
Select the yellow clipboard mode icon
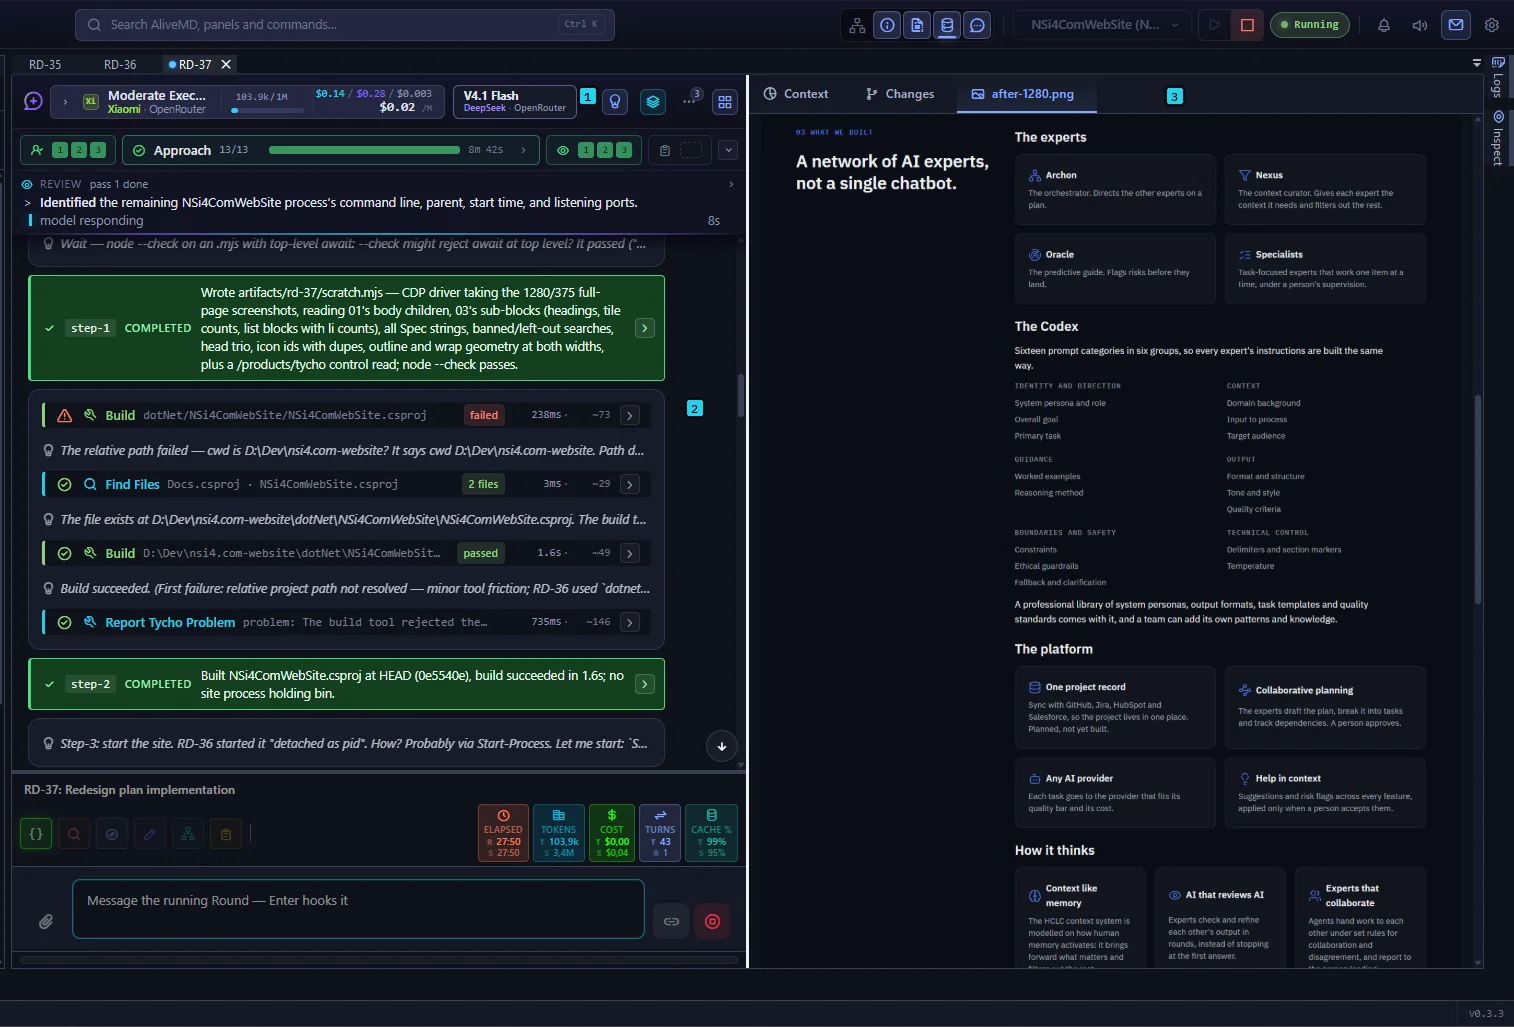226,833
